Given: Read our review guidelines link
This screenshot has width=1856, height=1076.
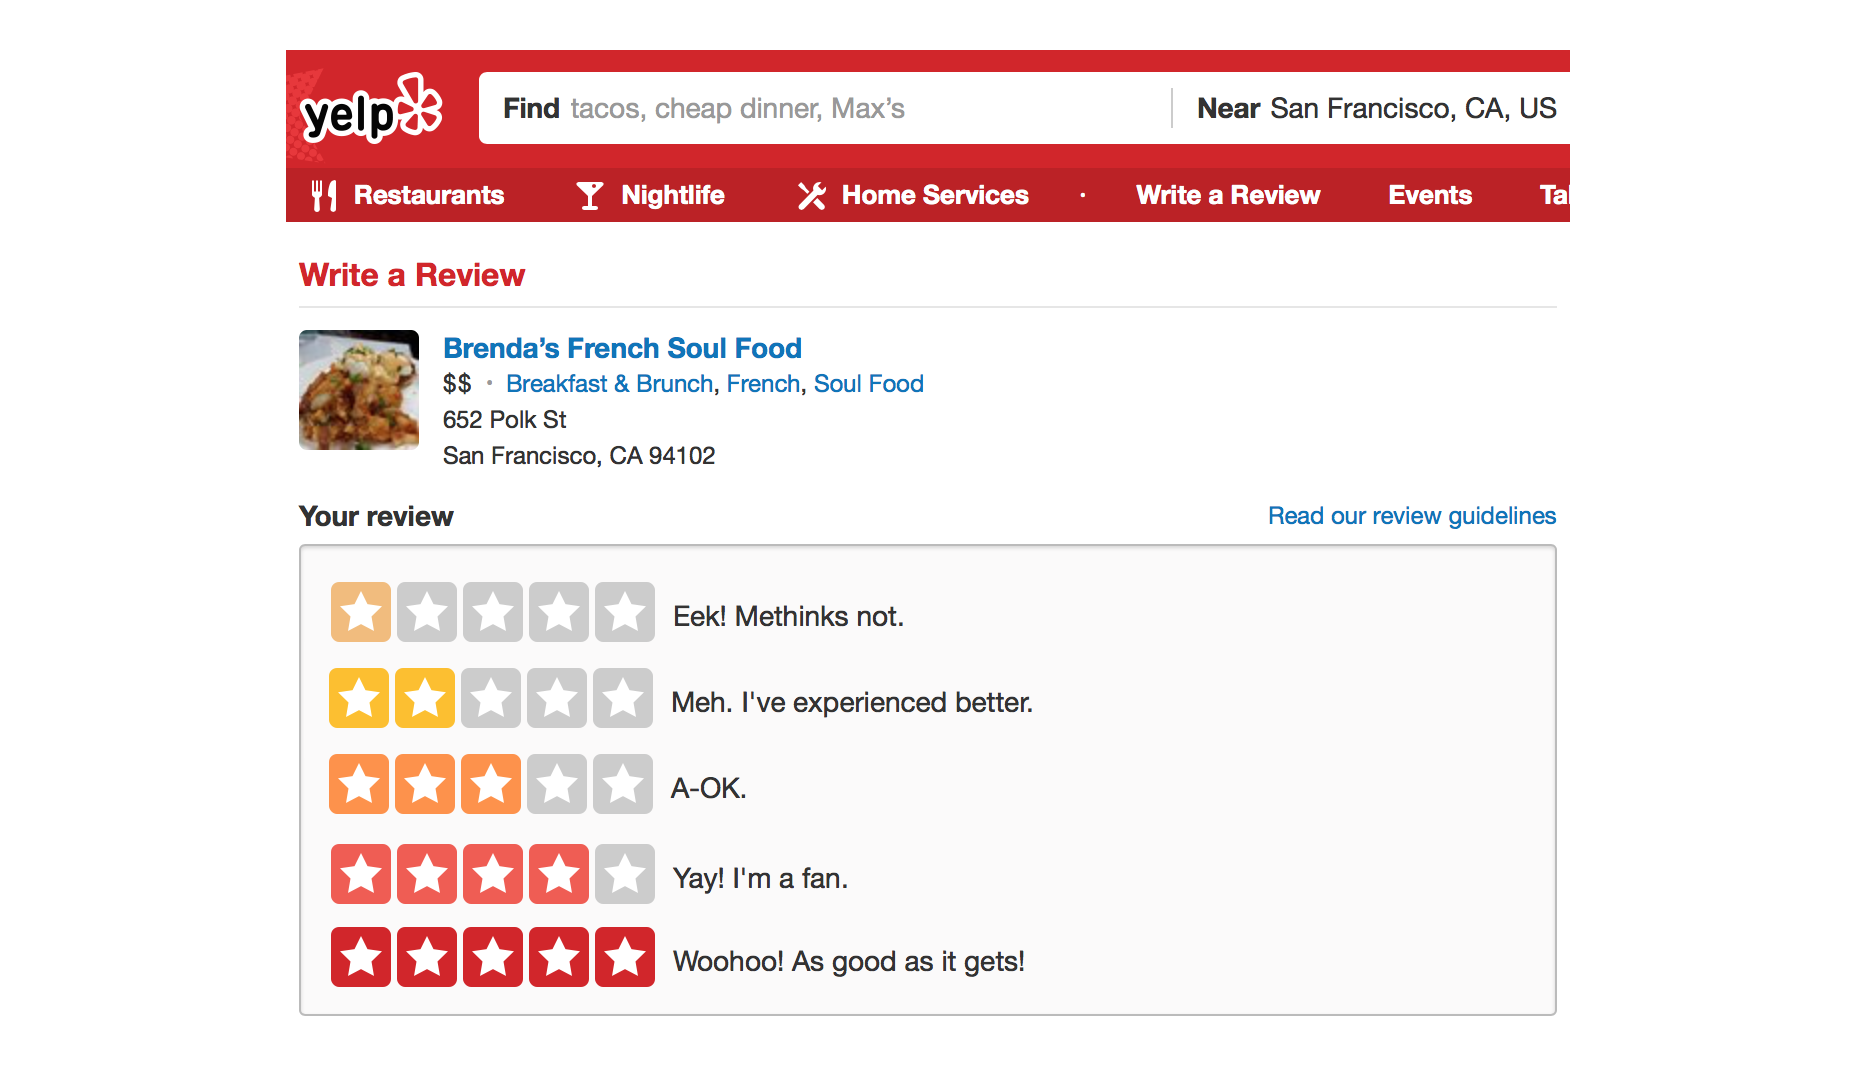Looking at the screenshot, I should pyautogui.click(x=1412, y=516).
